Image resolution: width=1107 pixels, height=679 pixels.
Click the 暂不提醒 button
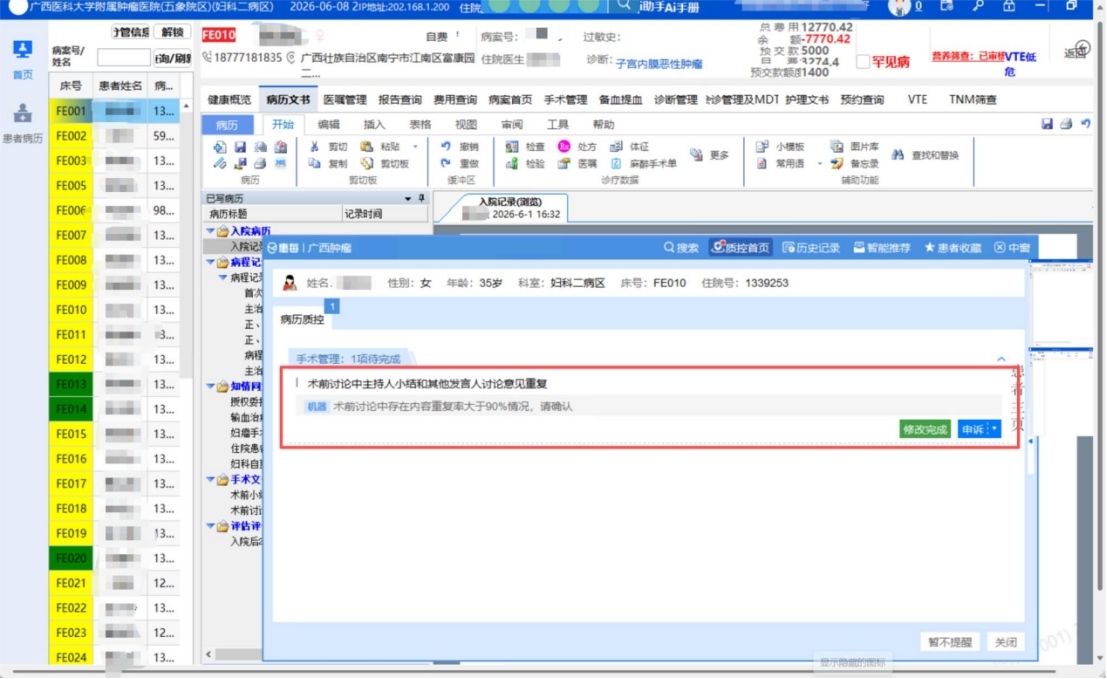pos(950,642)
